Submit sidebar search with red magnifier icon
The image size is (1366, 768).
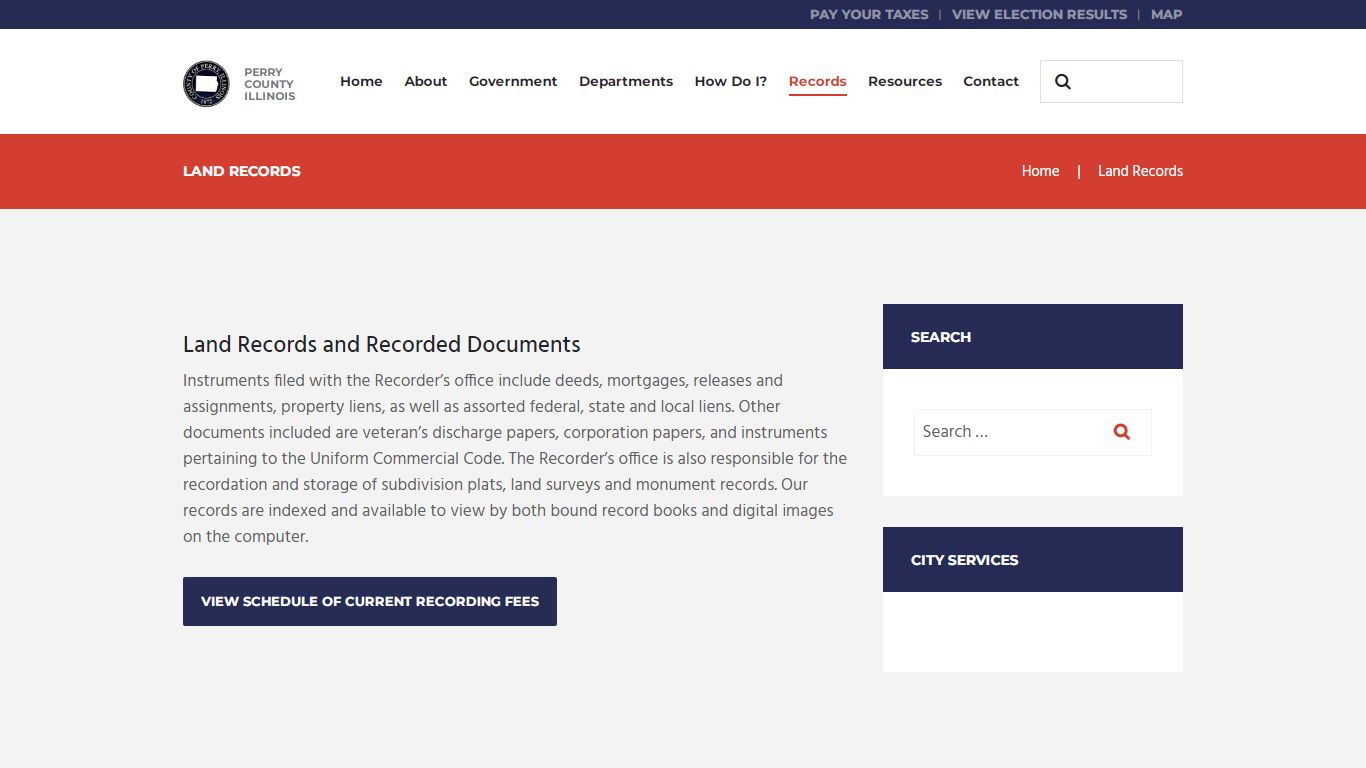pyautogui.click(x=1122, y=432)
